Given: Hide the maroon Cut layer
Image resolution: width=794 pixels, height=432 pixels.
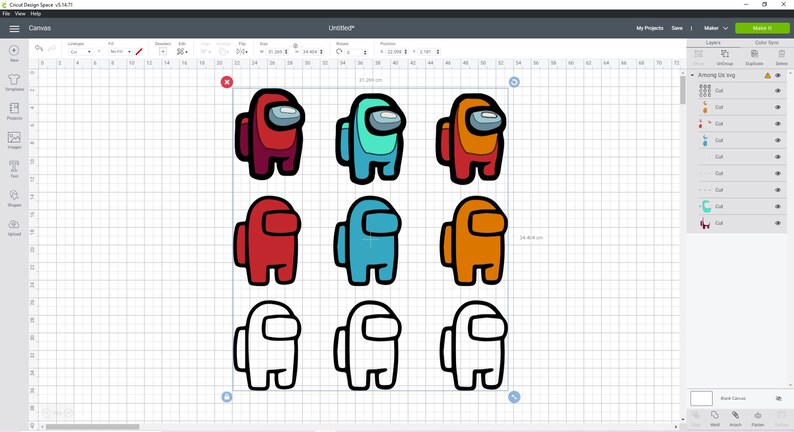Looking at the screenshot, I should point(778,223).
